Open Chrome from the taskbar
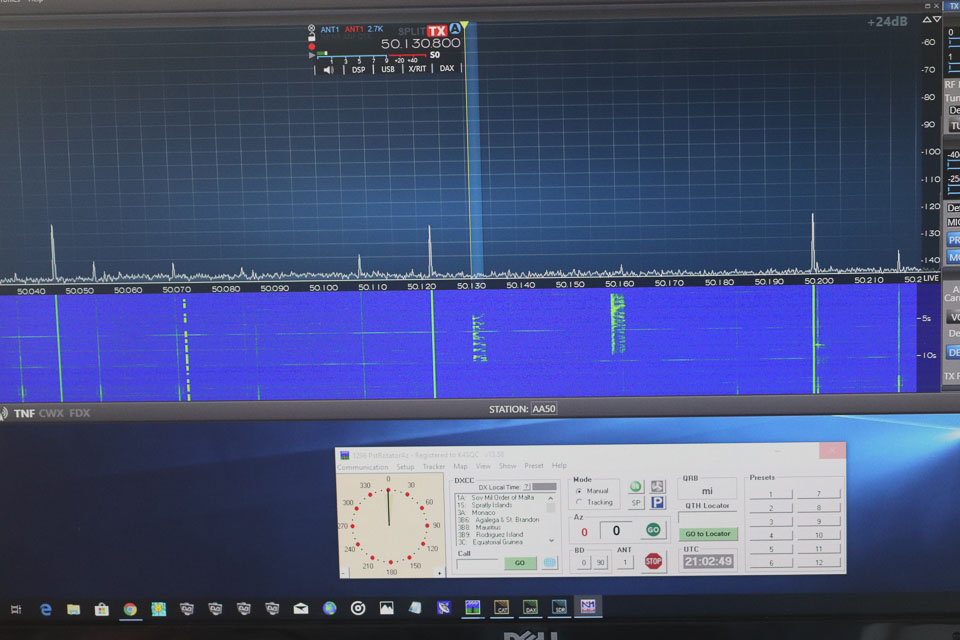Image resolution: width=960 pixels, height=640 pixels. coord(130,608)
